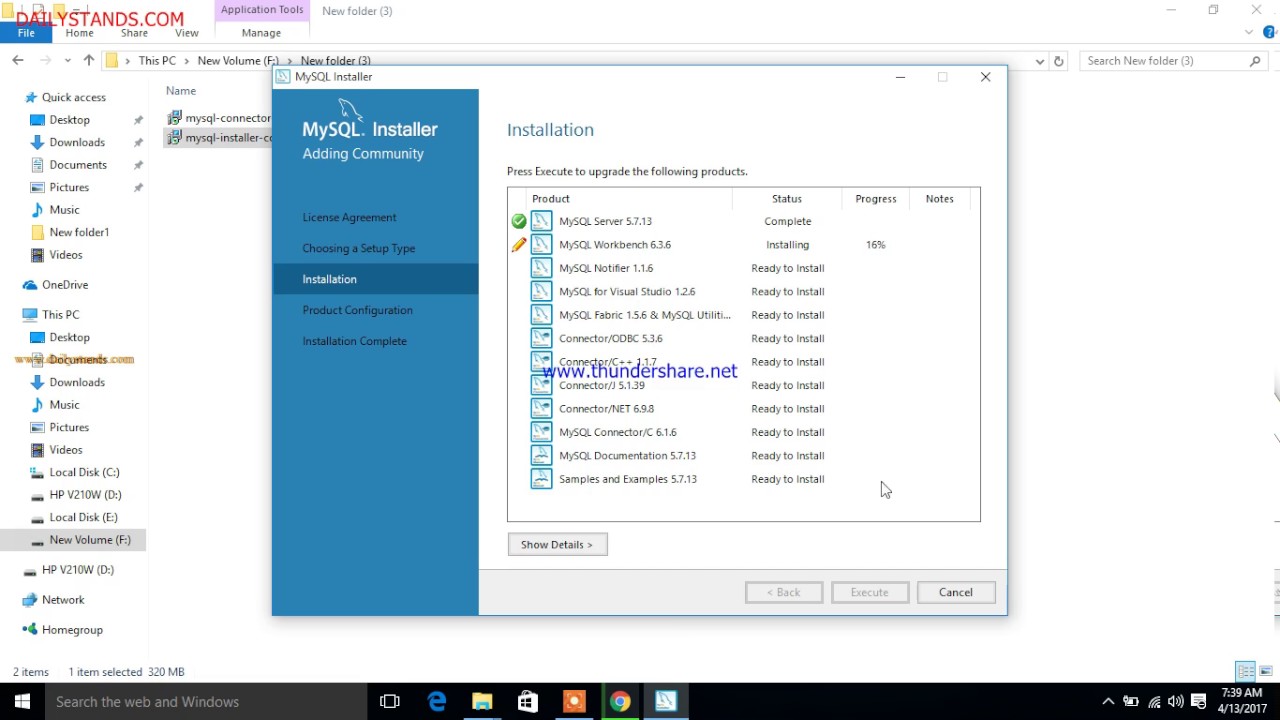Open the recent locations dropdown arrow
Viewport: 1280px width, 720px height.
coord(68,61)
